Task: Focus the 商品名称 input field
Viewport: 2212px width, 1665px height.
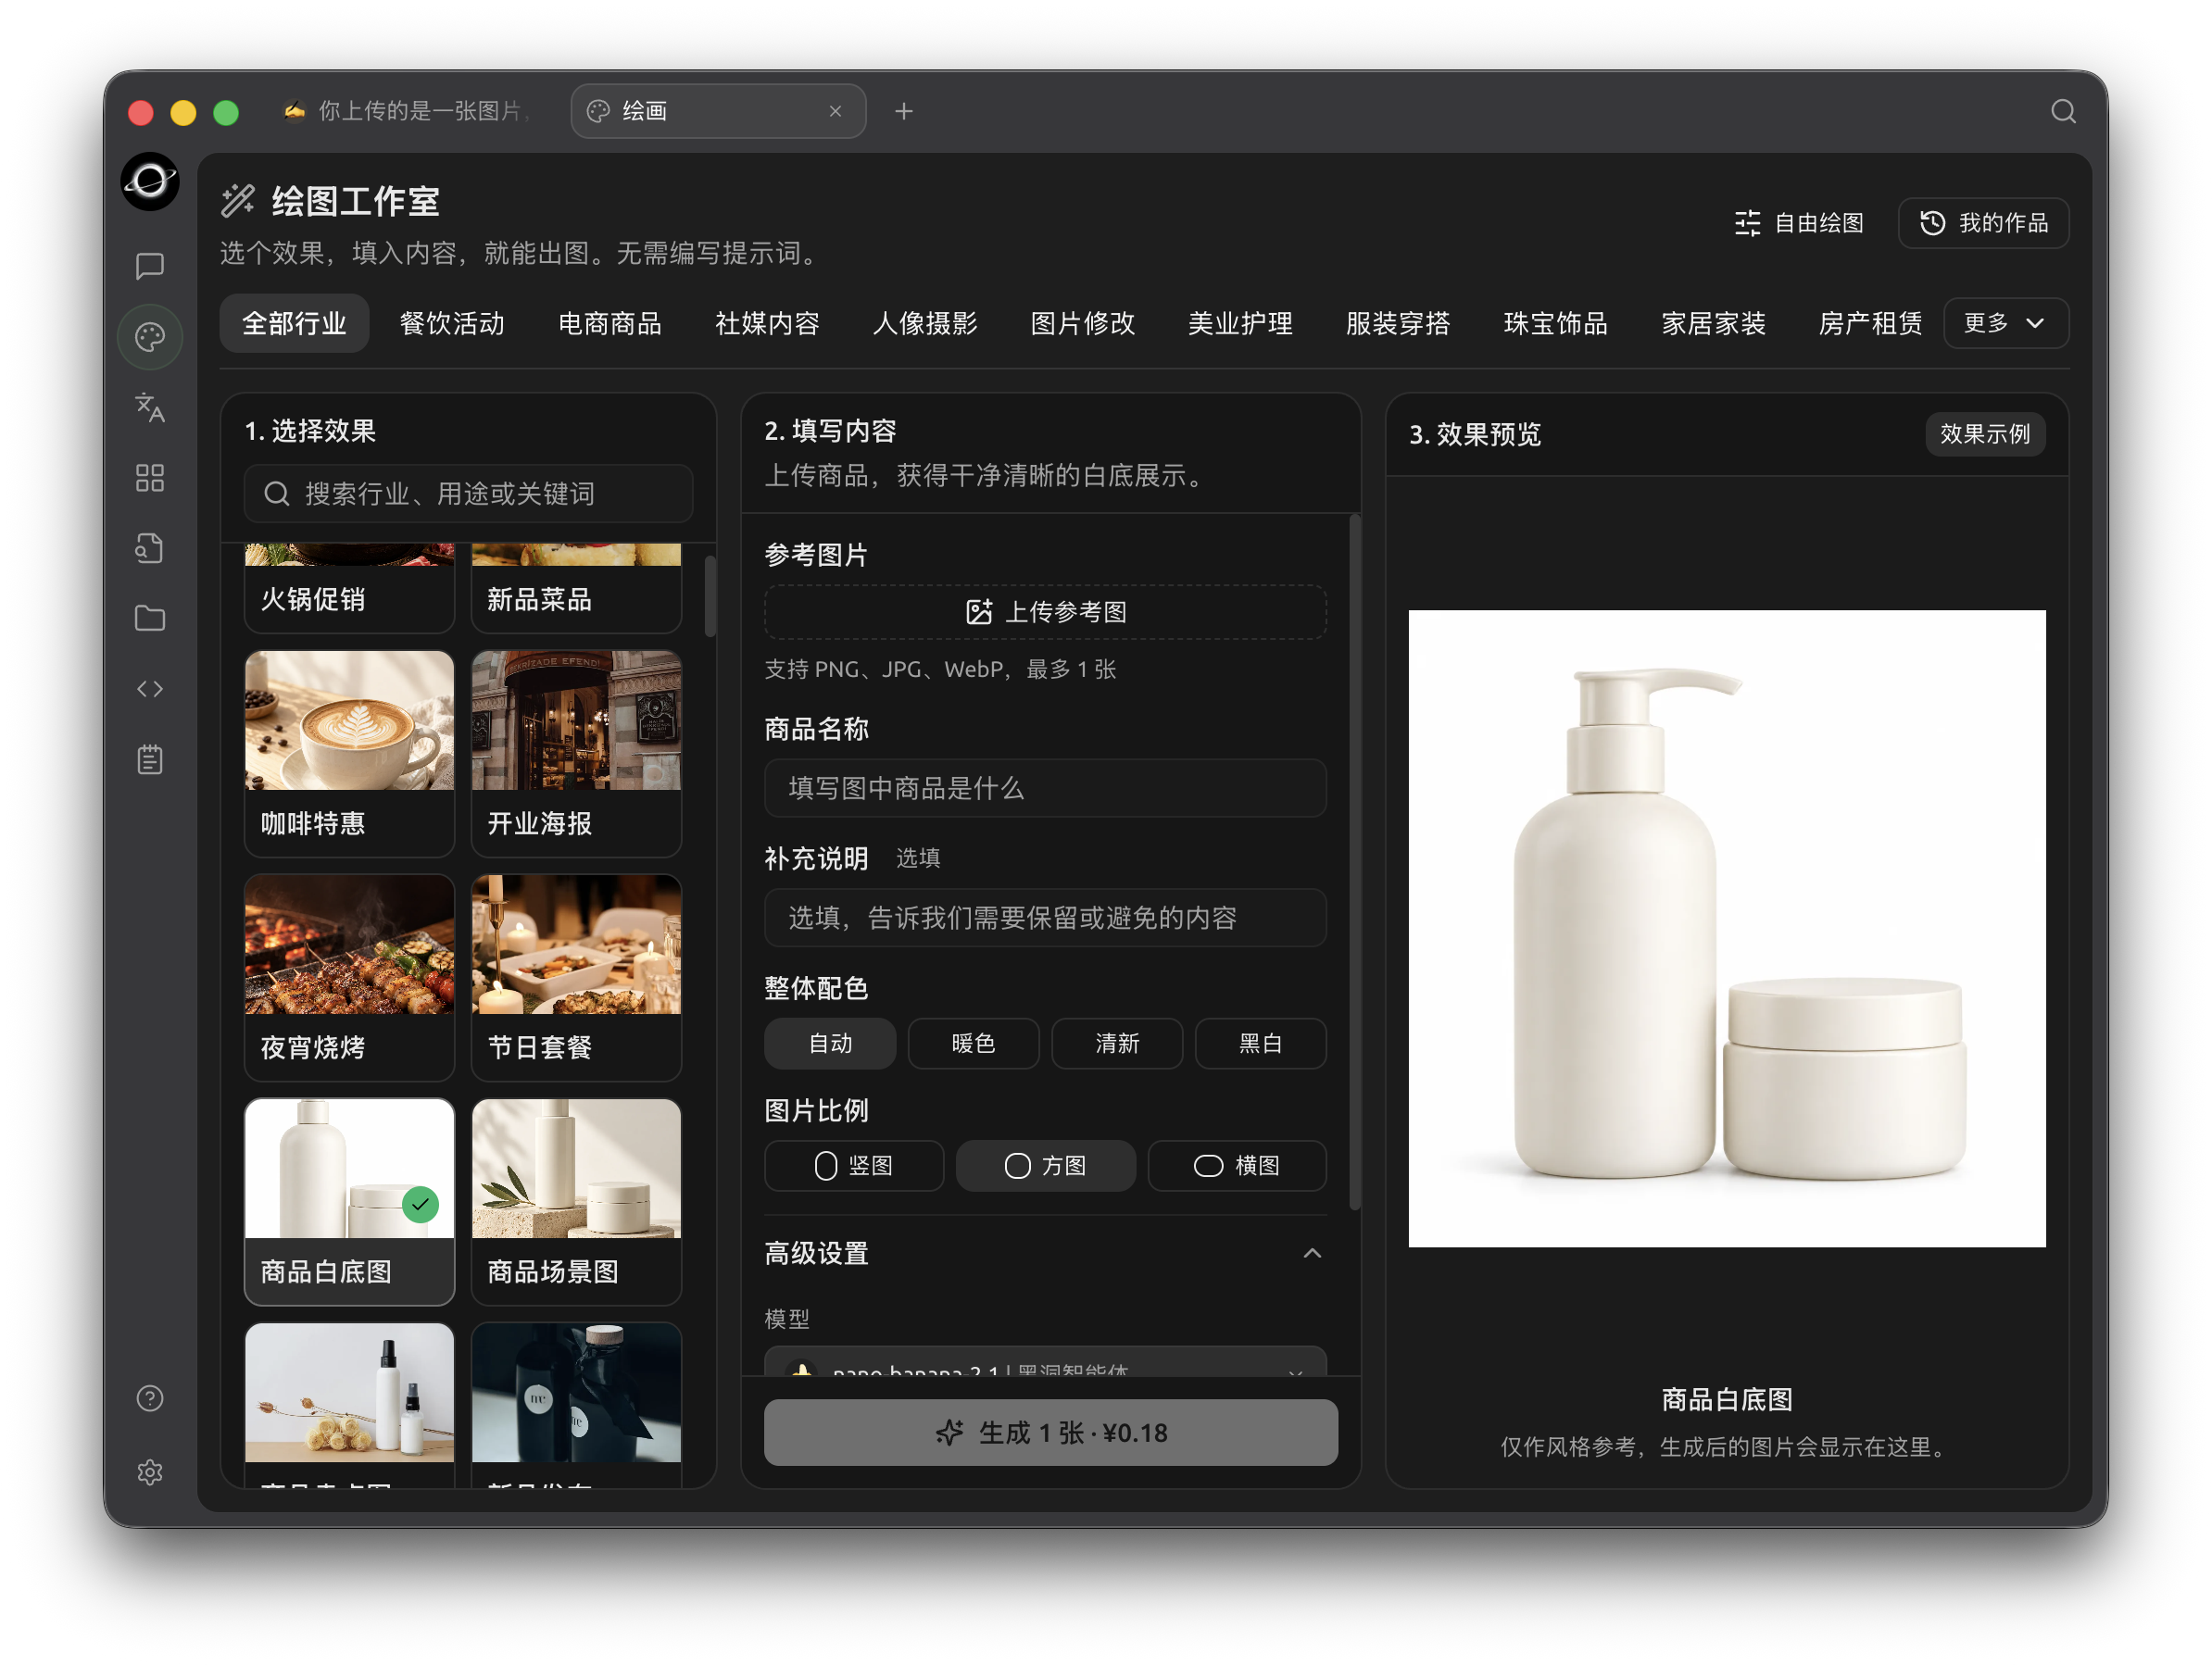Action: pyautogui.click(x=1046, y=789)
